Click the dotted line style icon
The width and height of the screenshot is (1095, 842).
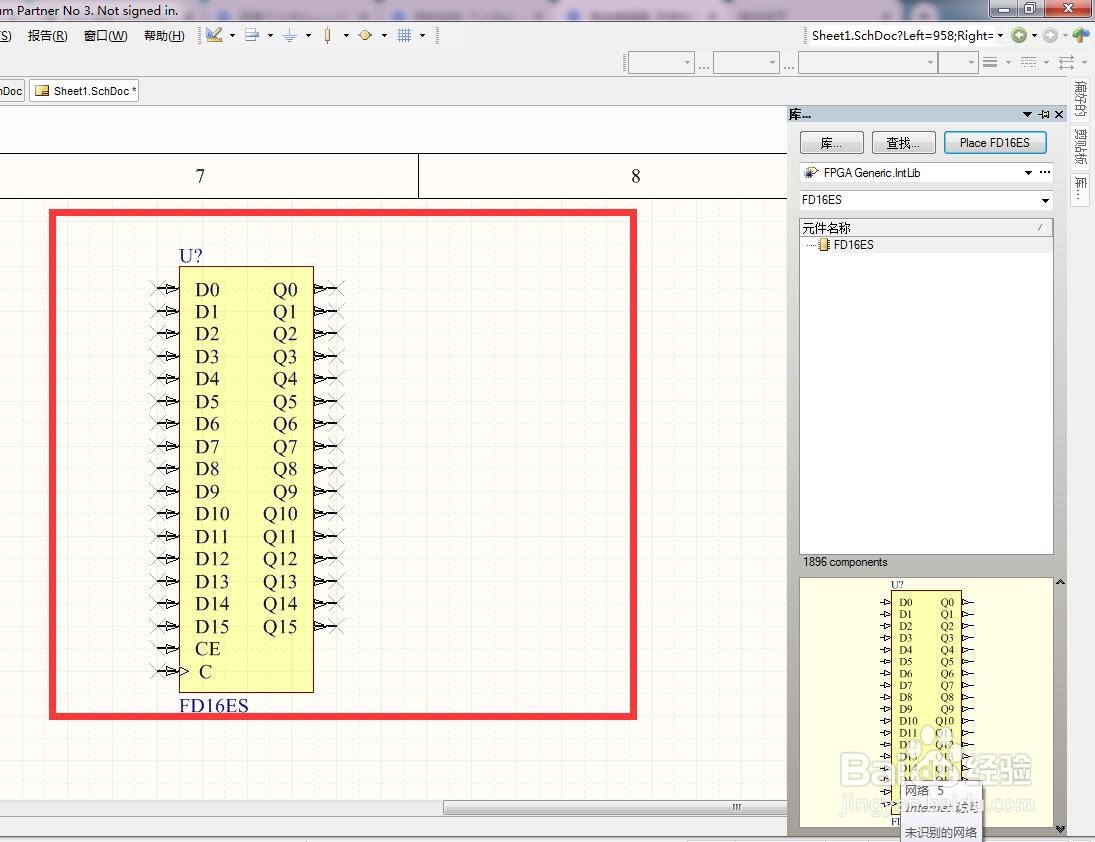click(x=1029, y=63)
